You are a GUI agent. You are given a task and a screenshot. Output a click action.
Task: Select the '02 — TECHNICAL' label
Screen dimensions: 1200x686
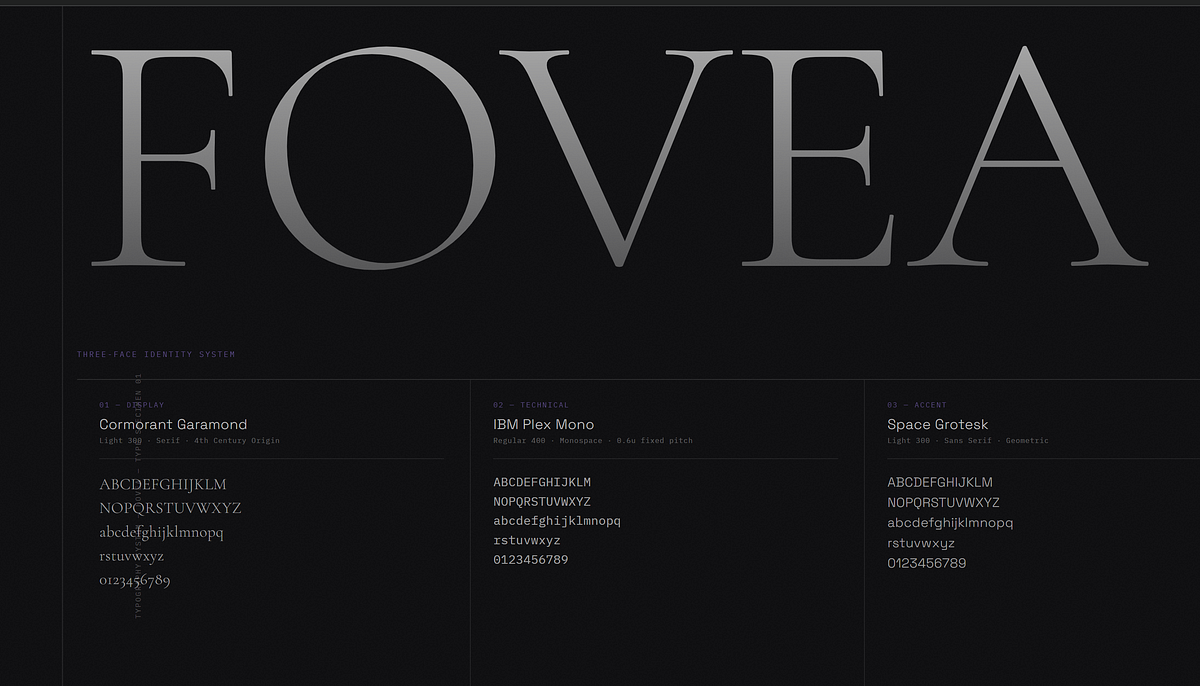pos(531,405)
